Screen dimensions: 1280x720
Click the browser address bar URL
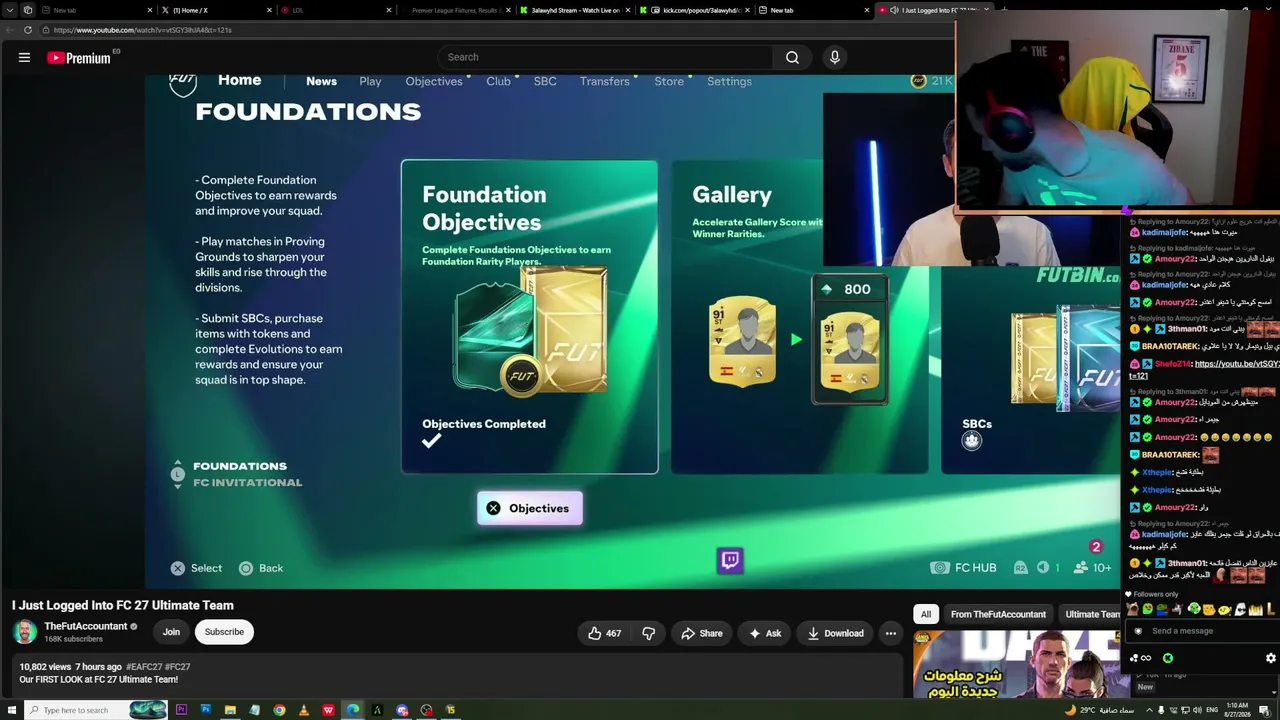[143, 30]
